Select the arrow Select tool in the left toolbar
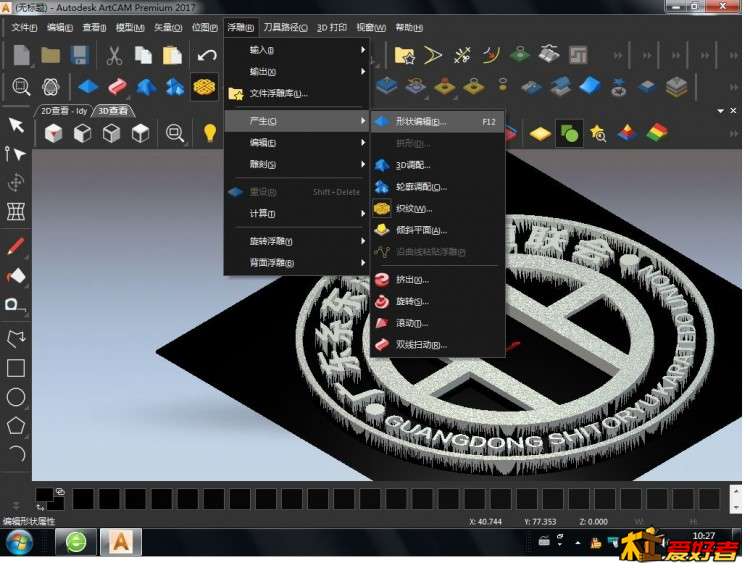The width and height of the screenshot is (750, 568). [16, 125]
